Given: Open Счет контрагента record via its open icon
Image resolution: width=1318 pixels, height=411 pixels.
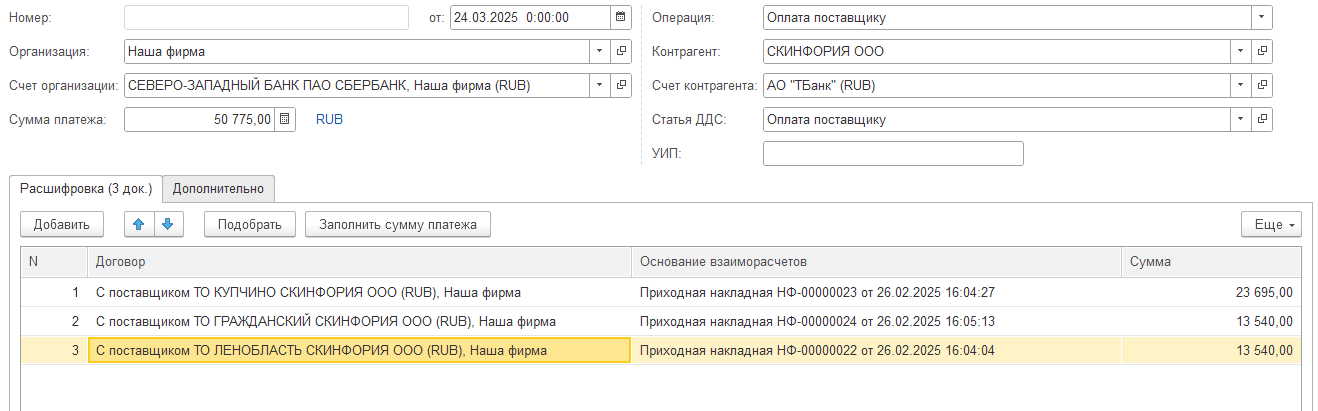Looking at the screenshot, I should [x=1262, y=86].
